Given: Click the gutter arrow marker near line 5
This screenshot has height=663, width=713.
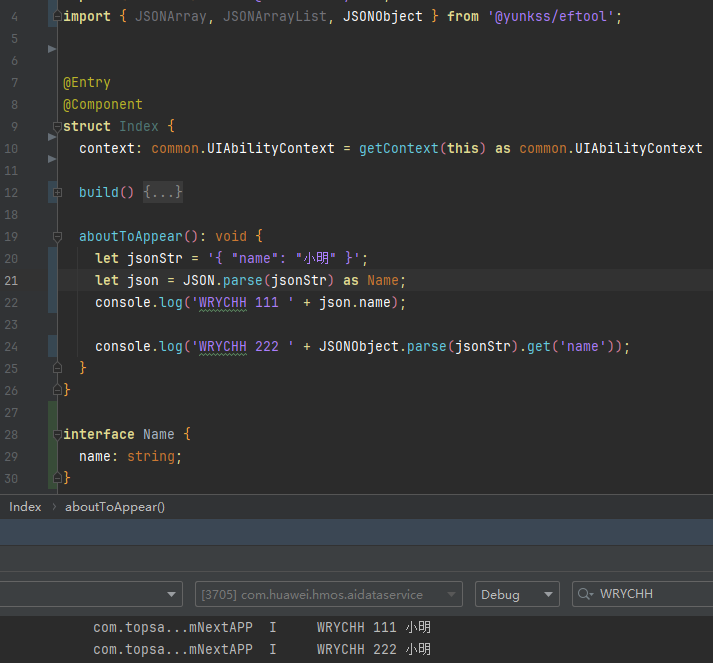Looking at the screenshot, I should [x=52, y=49].
